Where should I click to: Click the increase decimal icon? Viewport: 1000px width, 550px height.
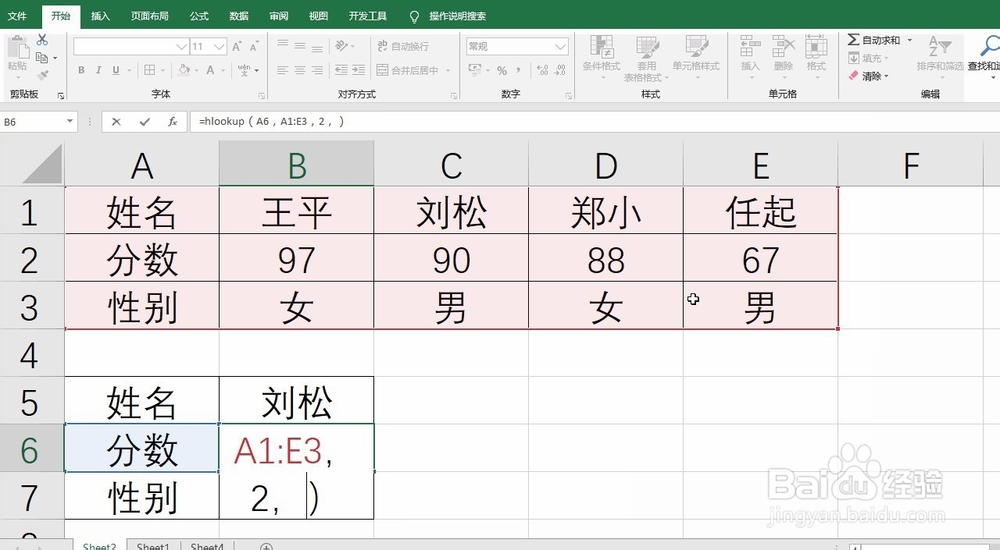click(x=542, y=70)
